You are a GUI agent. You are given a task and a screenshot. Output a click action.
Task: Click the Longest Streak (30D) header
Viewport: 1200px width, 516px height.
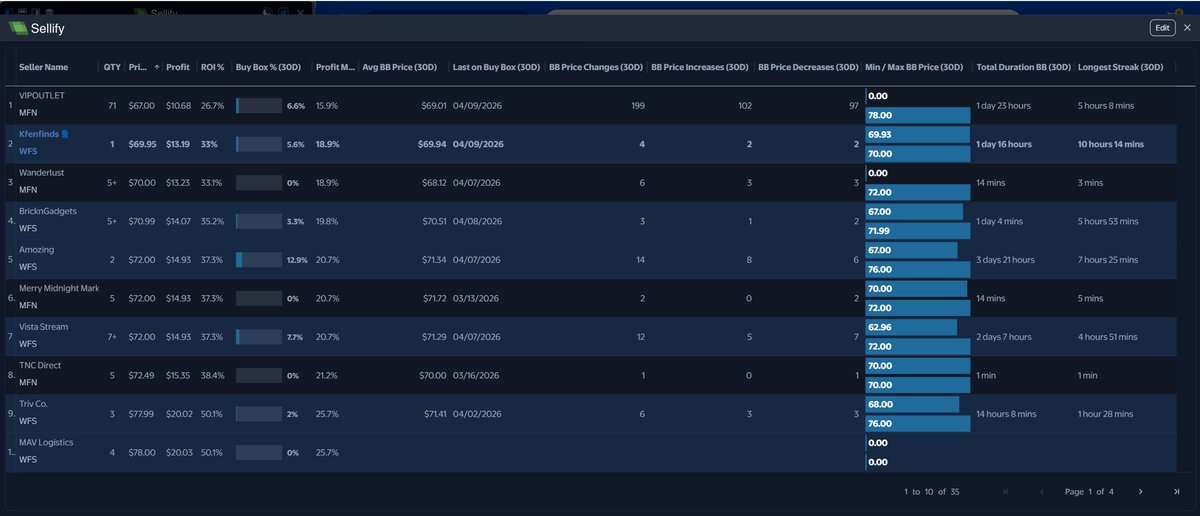tap(1120, 67)
